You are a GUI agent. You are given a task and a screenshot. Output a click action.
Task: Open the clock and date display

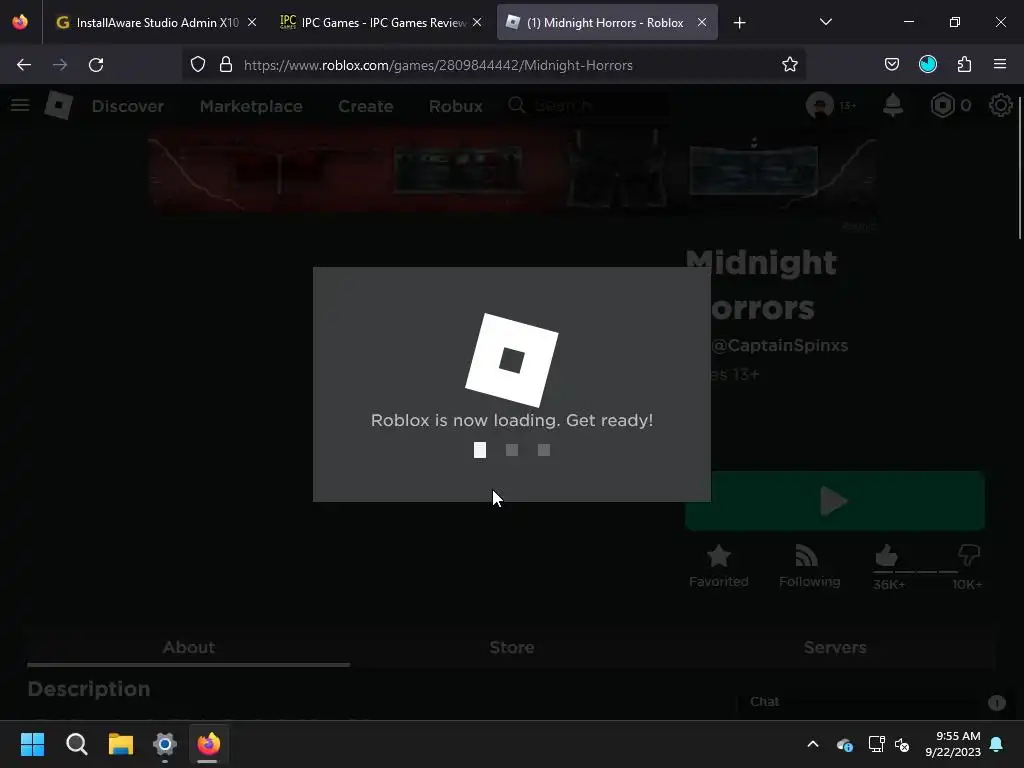point(953,744)
